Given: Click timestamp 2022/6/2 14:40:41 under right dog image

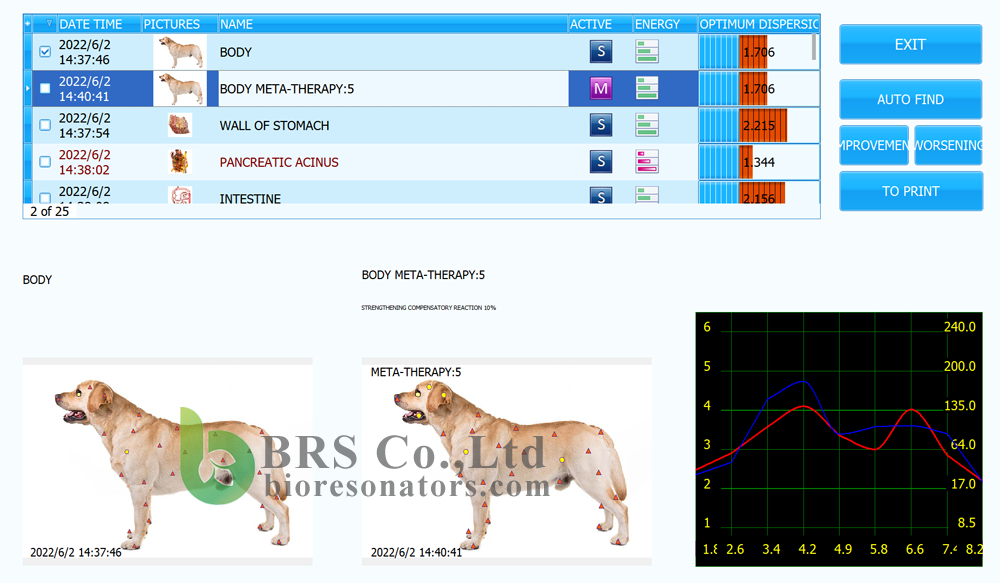Looking at the screenshot, I should 416,552.
